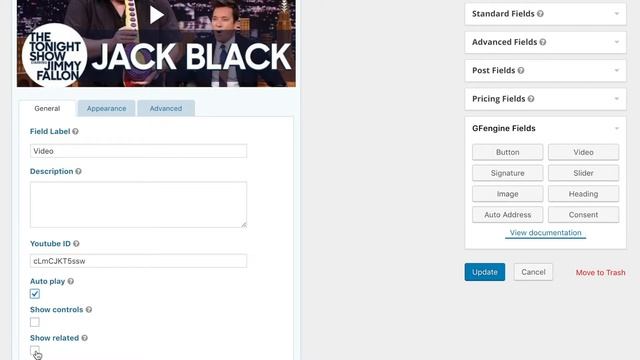Enable the Show related checkbox
Viewport: 640px width, 360px height.
point(35,350)
